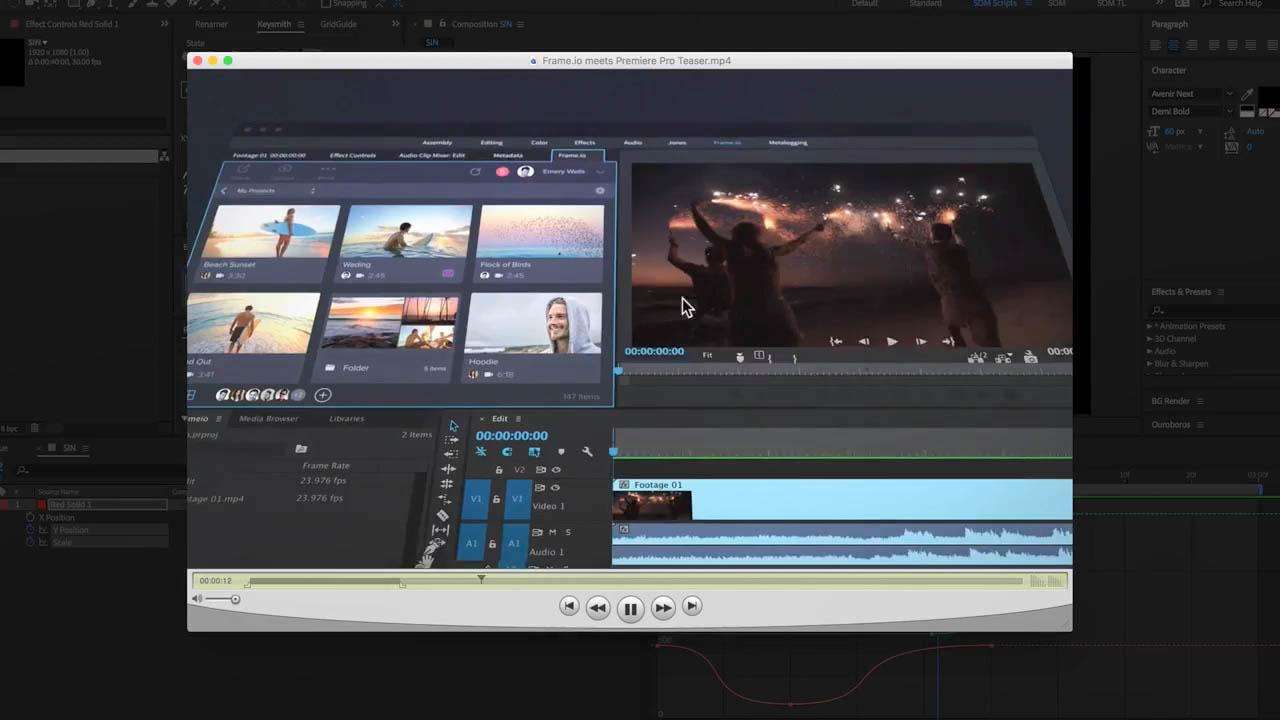Image resolution: width=1280 pixels, height=720 pixels.
Task: Open the Wading clip thumbnail
Action: click(408, 231)
